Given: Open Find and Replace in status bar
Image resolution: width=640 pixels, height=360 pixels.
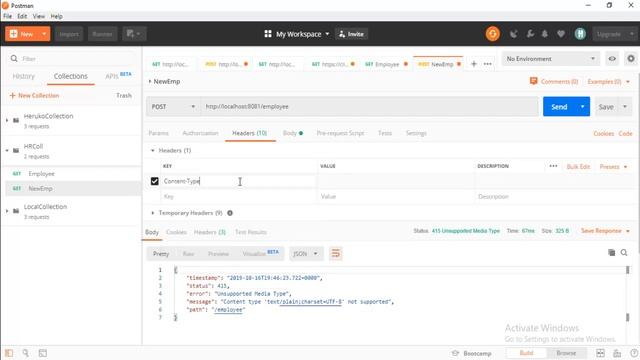Looking at the screenshot, I should pyautogui.click(x=25, y=353).
